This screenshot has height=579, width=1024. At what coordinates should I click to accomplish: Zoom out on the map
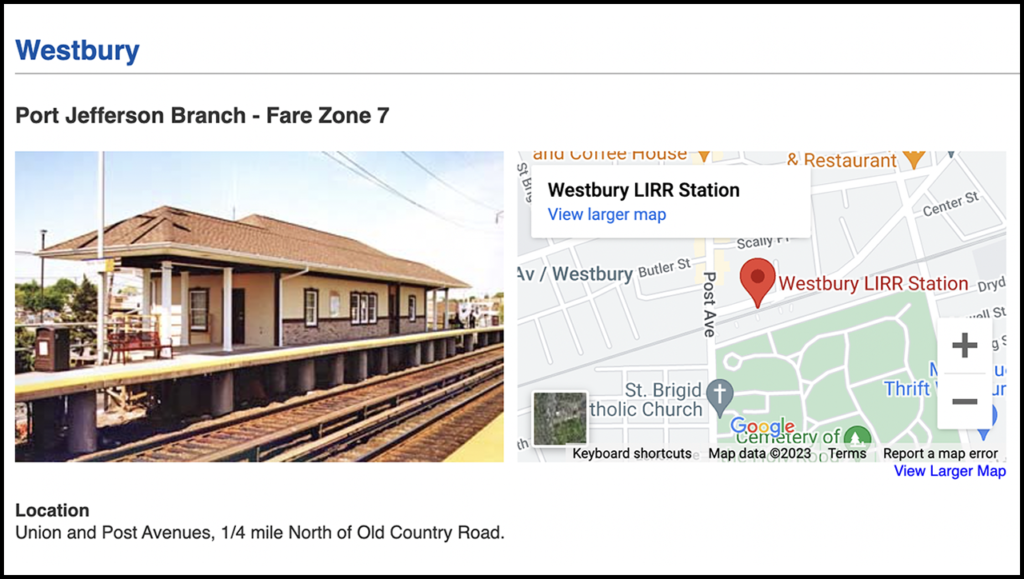(964, 401)
